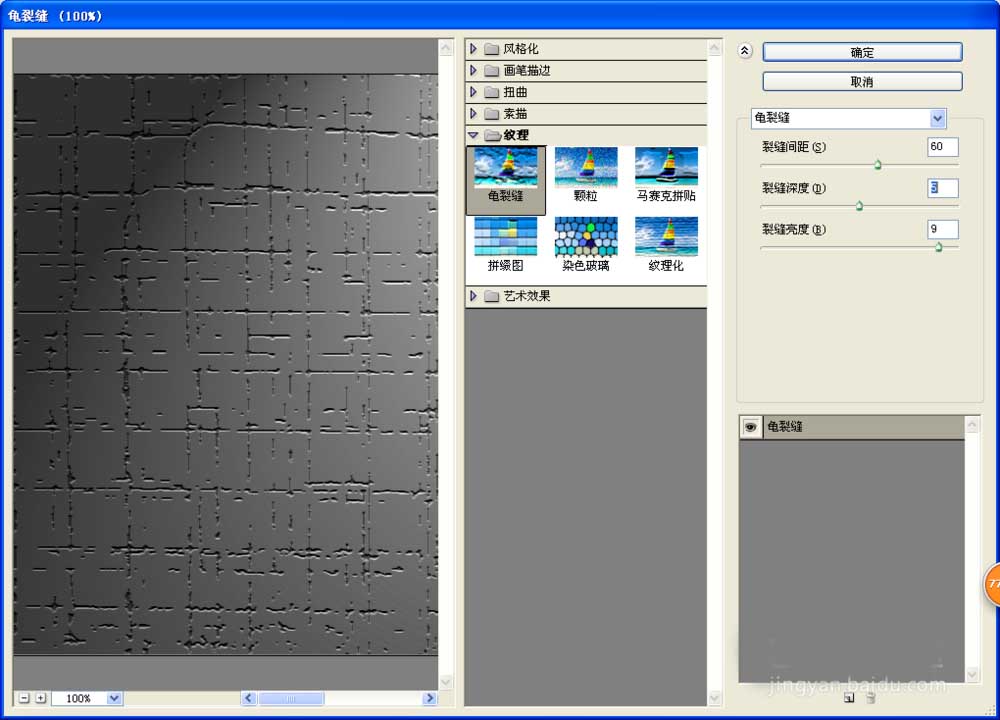Image resolution: width=1000 pixels, height=720 pixels.
Task: Hide the 龟裂缝 effect layer visibility eye
Action: point(750,426)
